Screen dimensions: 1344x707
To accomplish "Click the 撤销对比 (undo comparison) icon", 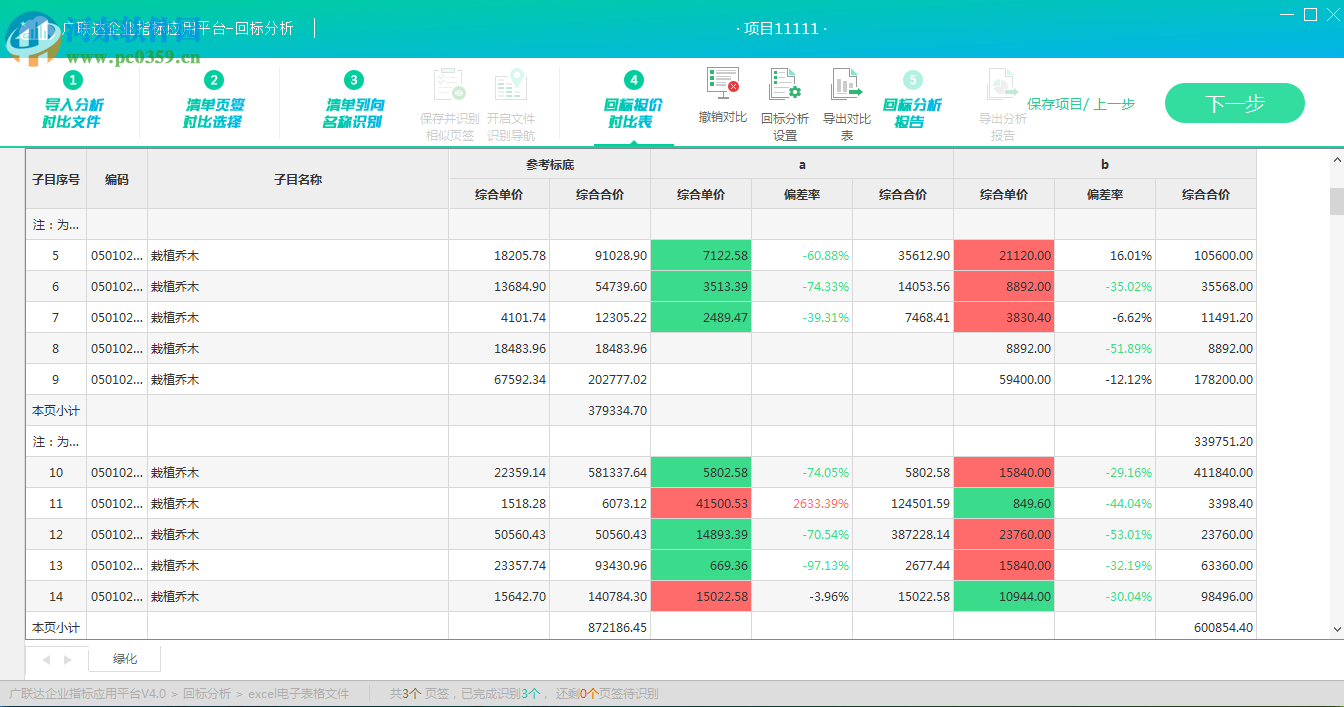I will 722,86.
